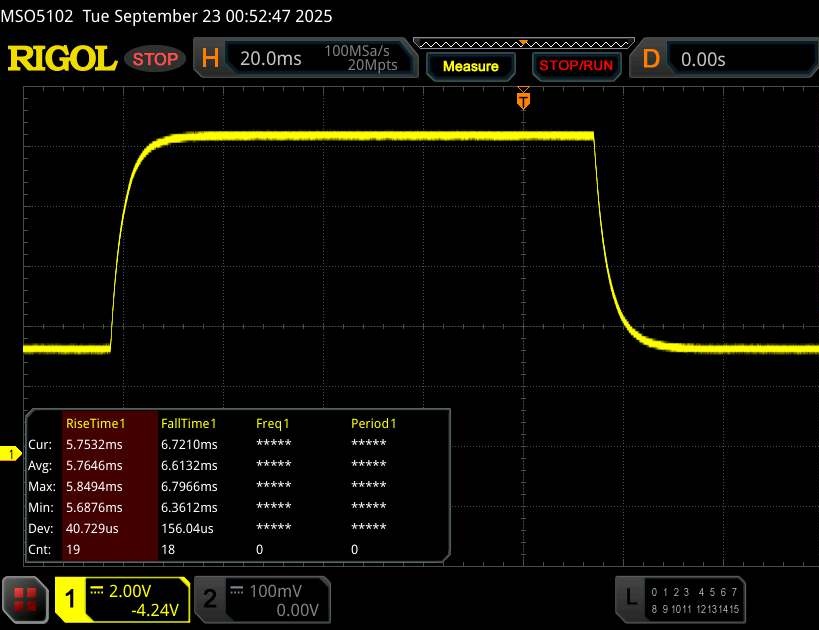Select the Period1 measurement column header

pyautogui.click(x=373, y=423)
